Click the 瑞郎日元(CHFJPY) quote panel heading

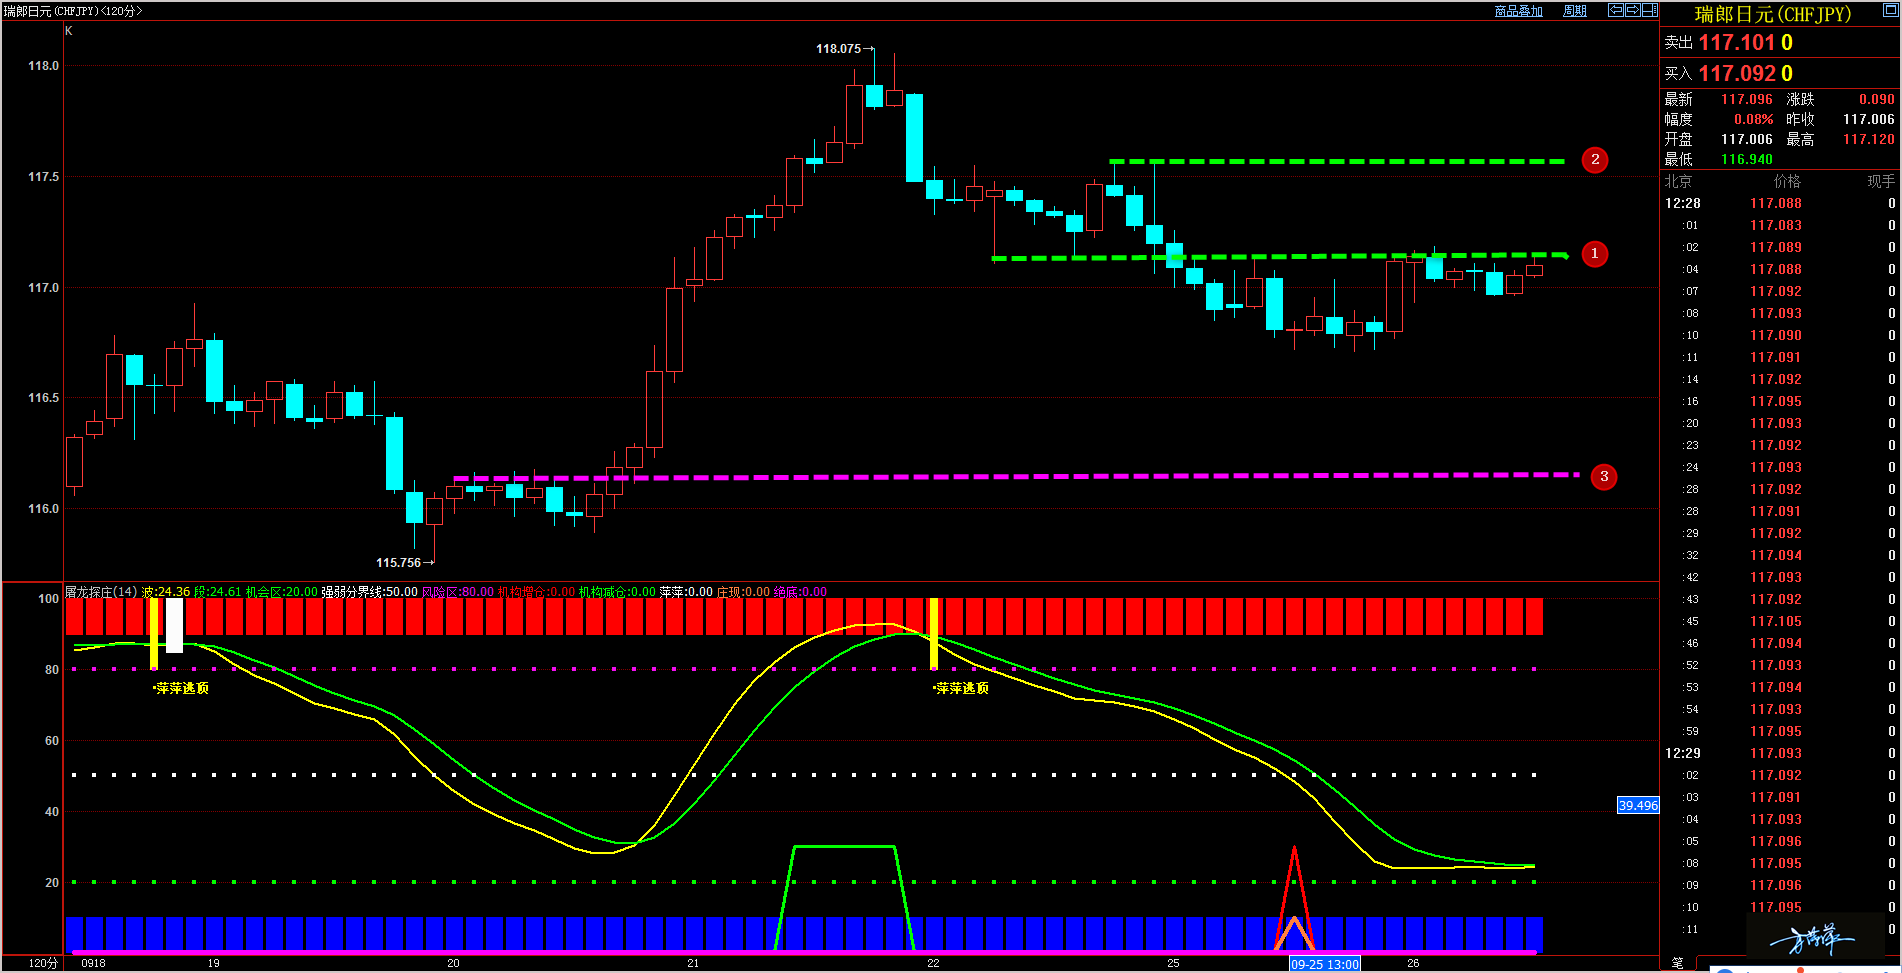coord(1773,14)
